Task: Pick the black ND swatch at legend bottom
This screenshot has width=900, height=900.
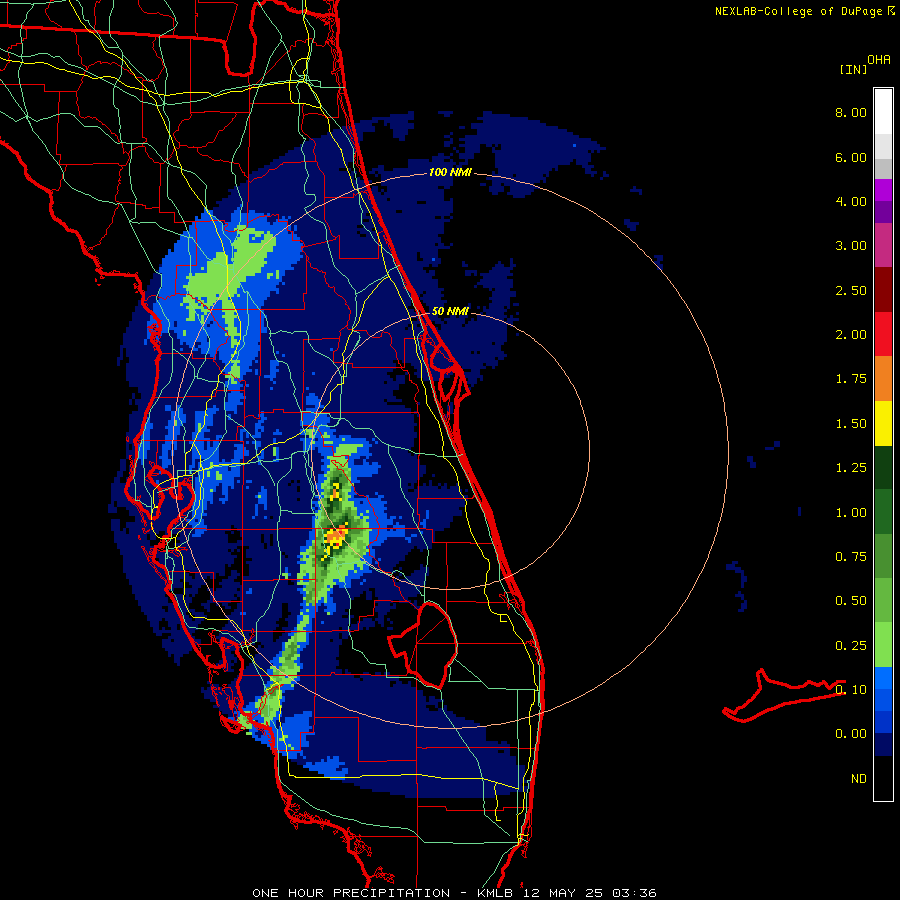Action: coord(883,778)
